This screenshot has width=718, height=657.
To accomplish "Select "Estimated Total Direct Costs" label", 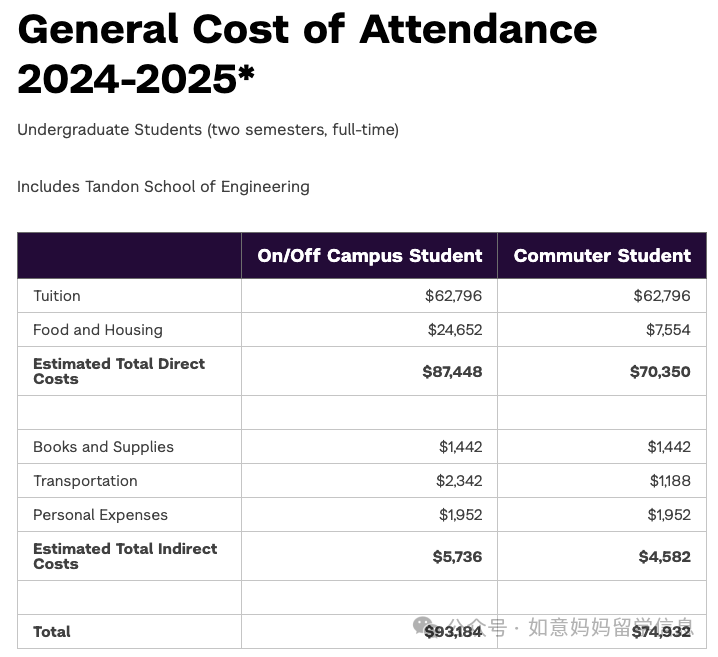I will click(x=119, y=371).
